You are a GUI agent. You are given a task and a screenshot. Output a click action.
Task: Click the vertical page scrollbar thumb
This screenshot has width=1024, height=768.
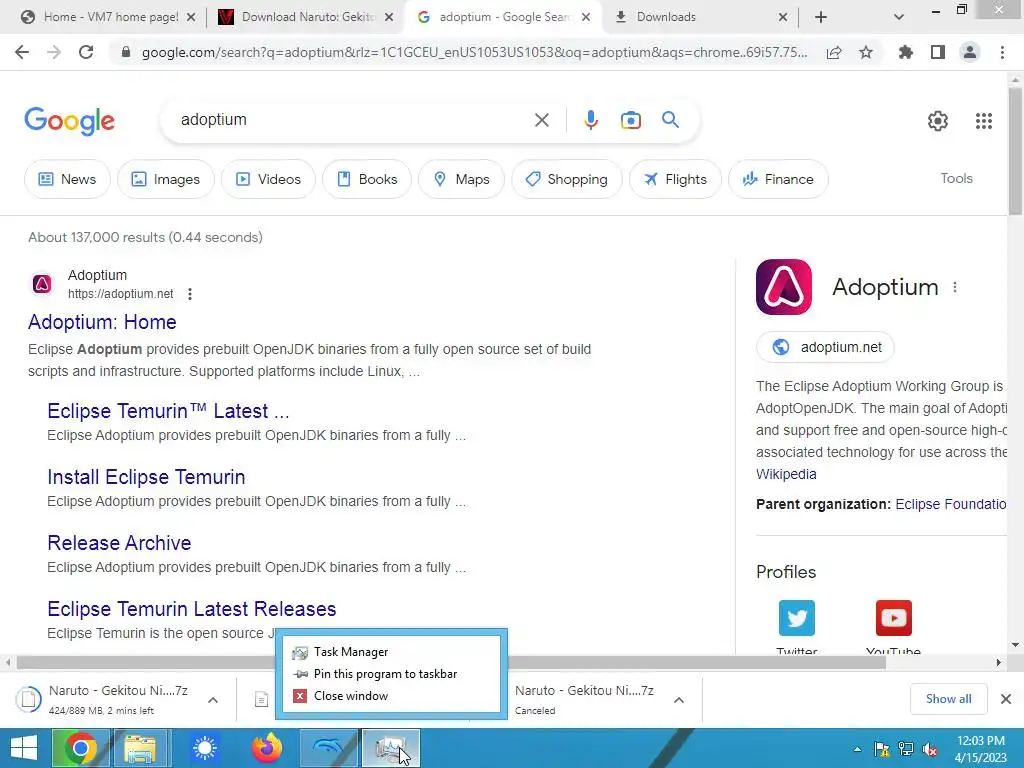[x=1015, y=152]
